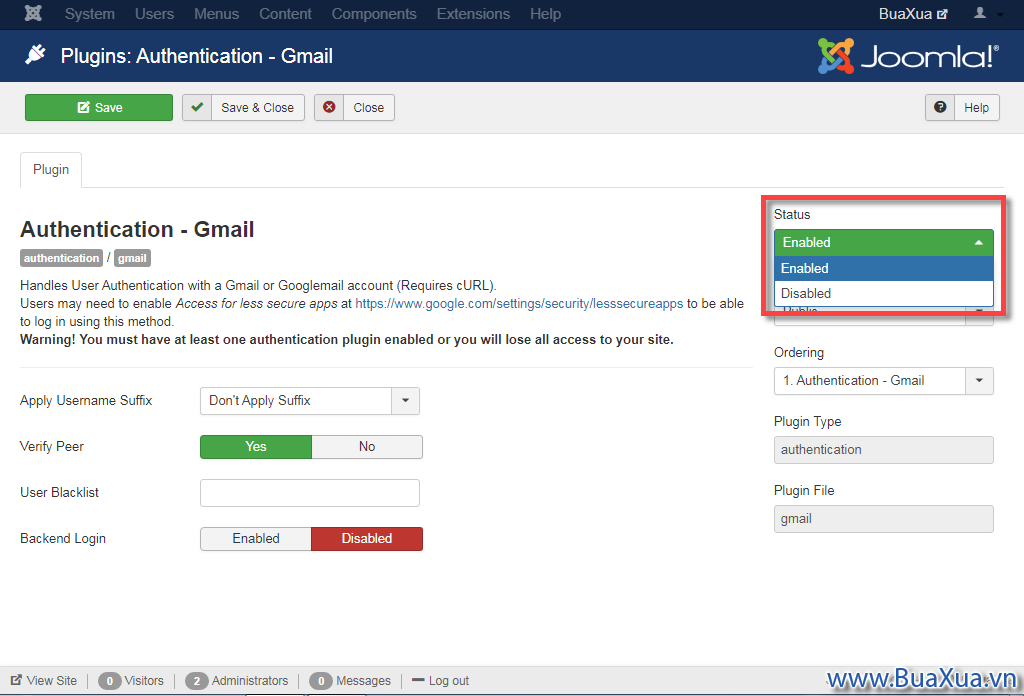Screen dimensions: 1024x696
Task: Click the Log out dash icon
Action: click(x=418, y=680)
